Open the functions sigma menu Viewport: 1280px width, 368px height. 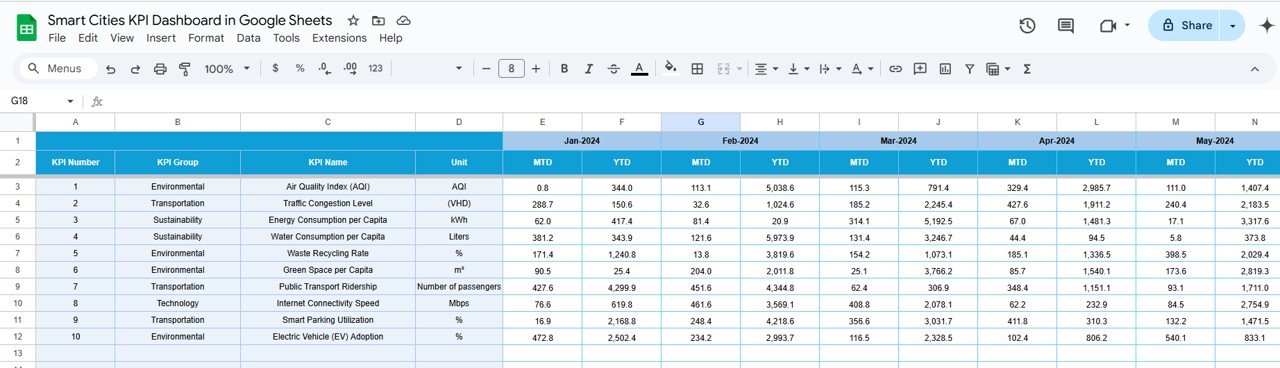(1027, 69)
